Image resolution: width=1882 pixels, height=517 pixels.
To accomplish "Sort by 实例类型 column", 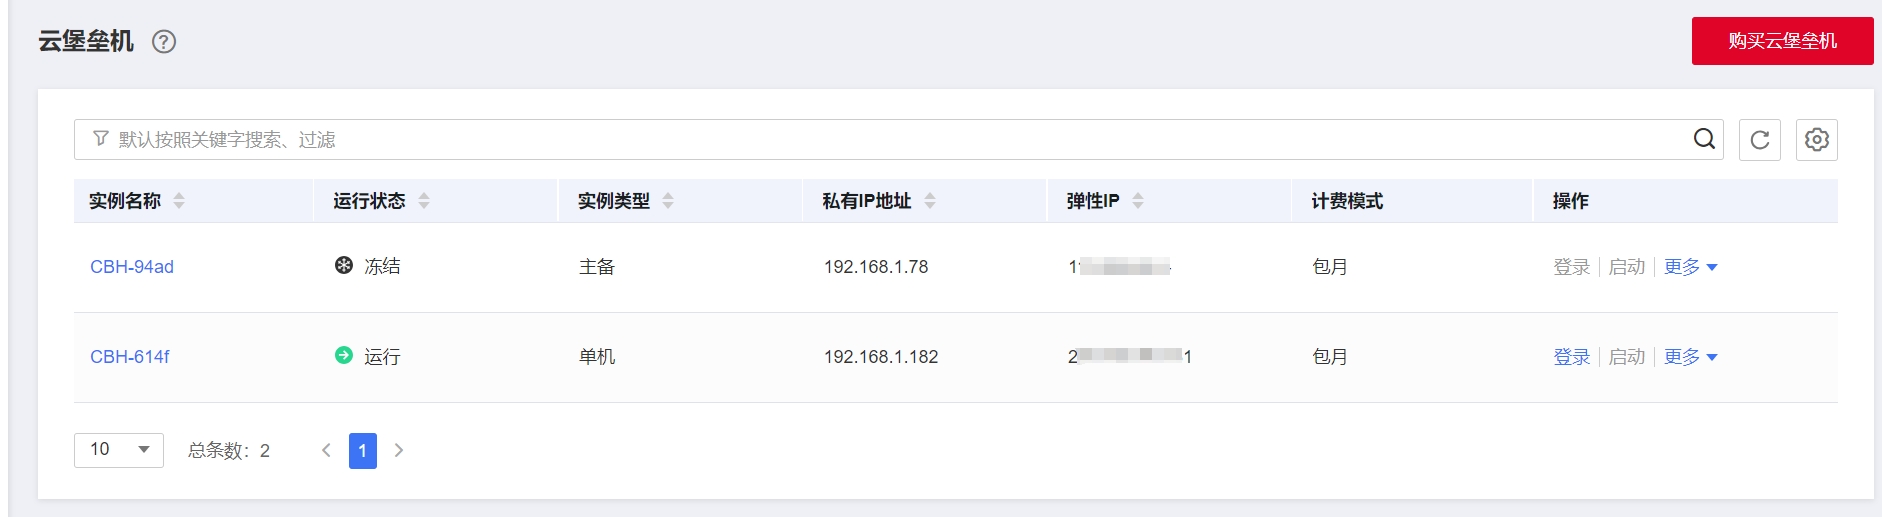I will (x=668, y=201).
